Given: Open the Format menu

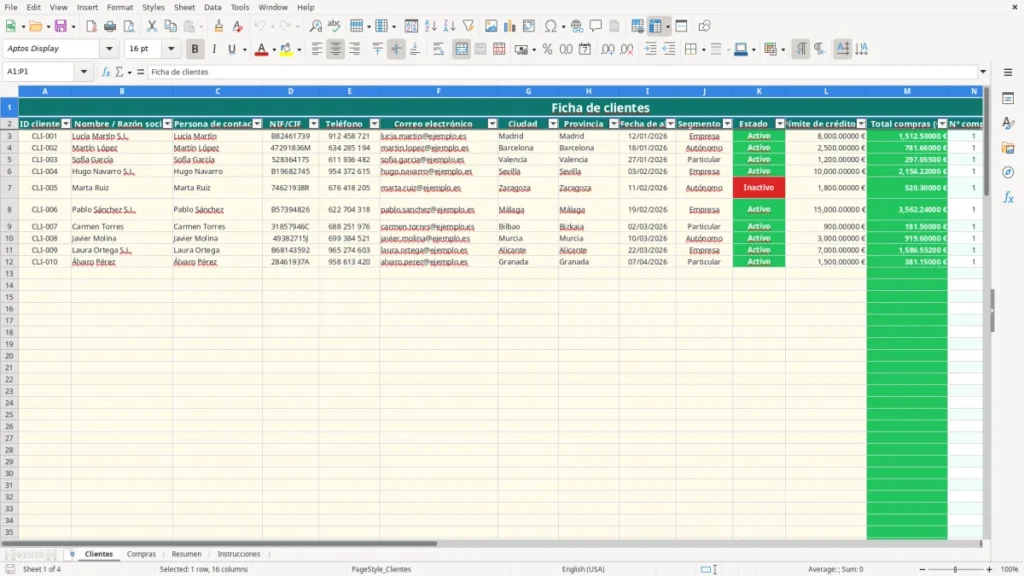Looking at the screenshot, I should pos(120,7).
